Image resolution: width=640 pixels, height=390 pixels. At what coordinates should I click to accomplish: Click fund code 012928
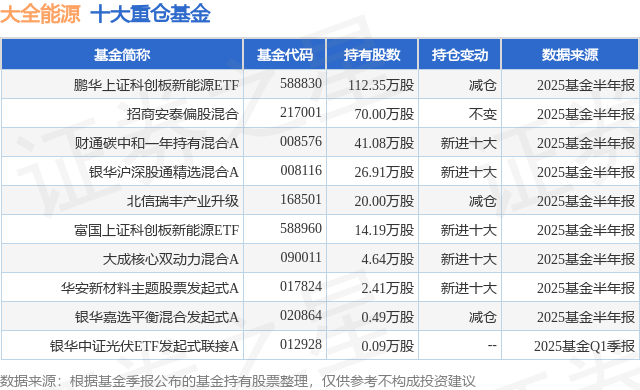pyautogui.click(x=301, y=344)
